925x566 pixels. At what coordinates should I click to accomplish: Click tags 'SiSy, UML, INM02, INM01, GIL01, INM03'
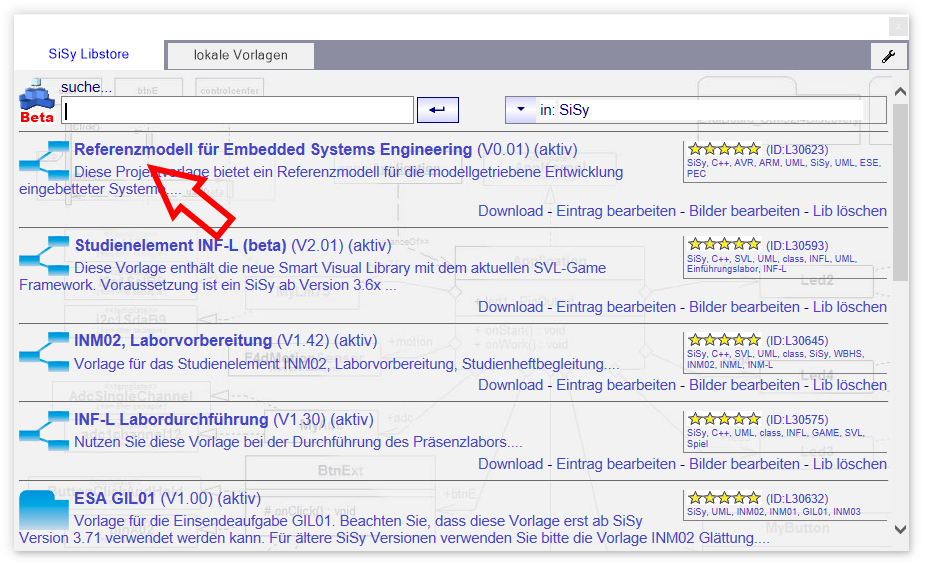point(773,512)
